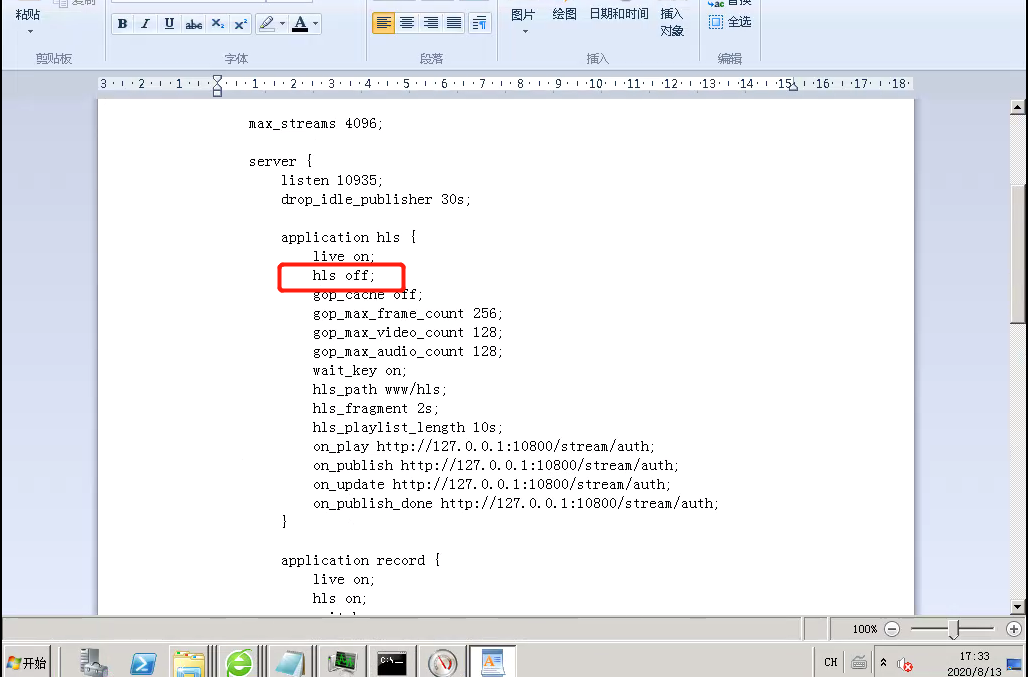
Task: Zoom in with the plus button
Action: click(1014, 629)
